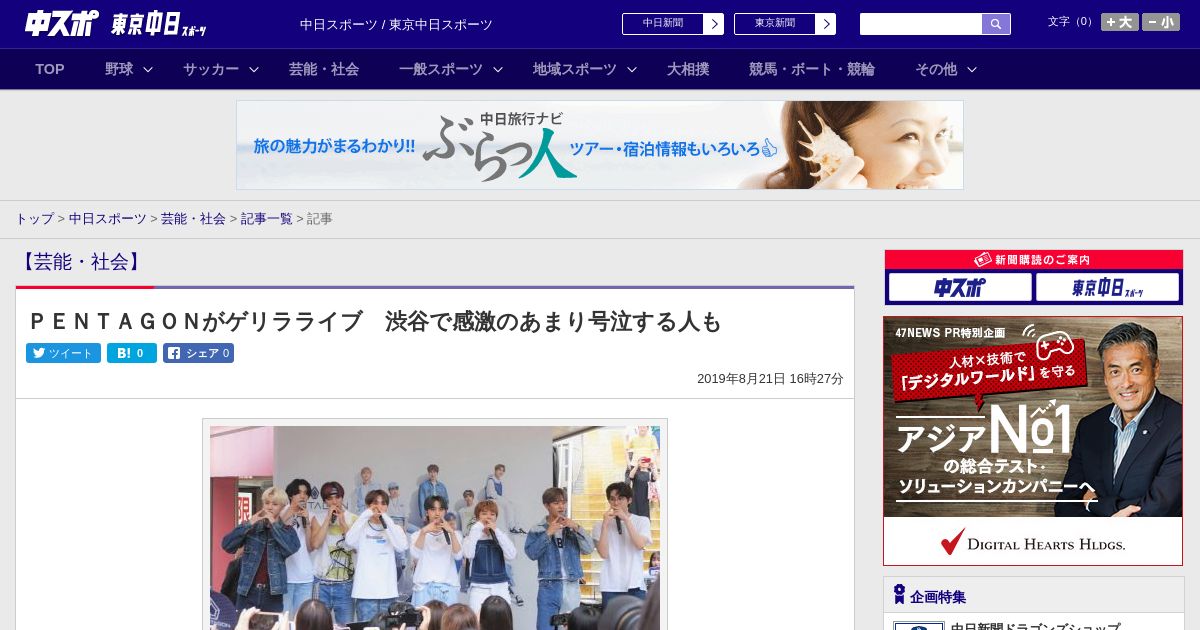Screen dimensions: 1200x630
Task: Click PENTAGON article headline text
Action: coord(374,322)
